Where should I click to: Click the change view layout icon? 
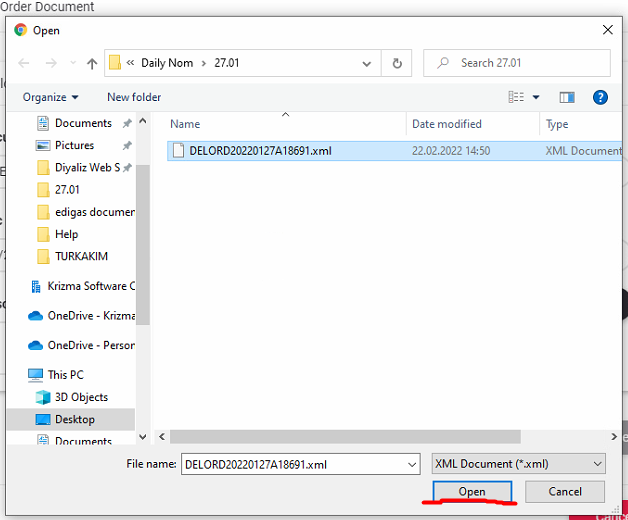(x=516, y=97)
